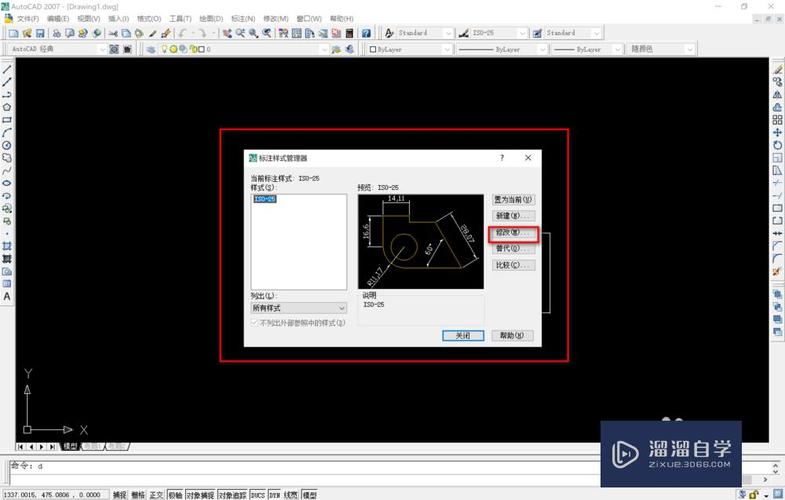This screenshot has width=785, height=500.
Task: Open the ByLayer color control dropdown
Action: (447, 49)
